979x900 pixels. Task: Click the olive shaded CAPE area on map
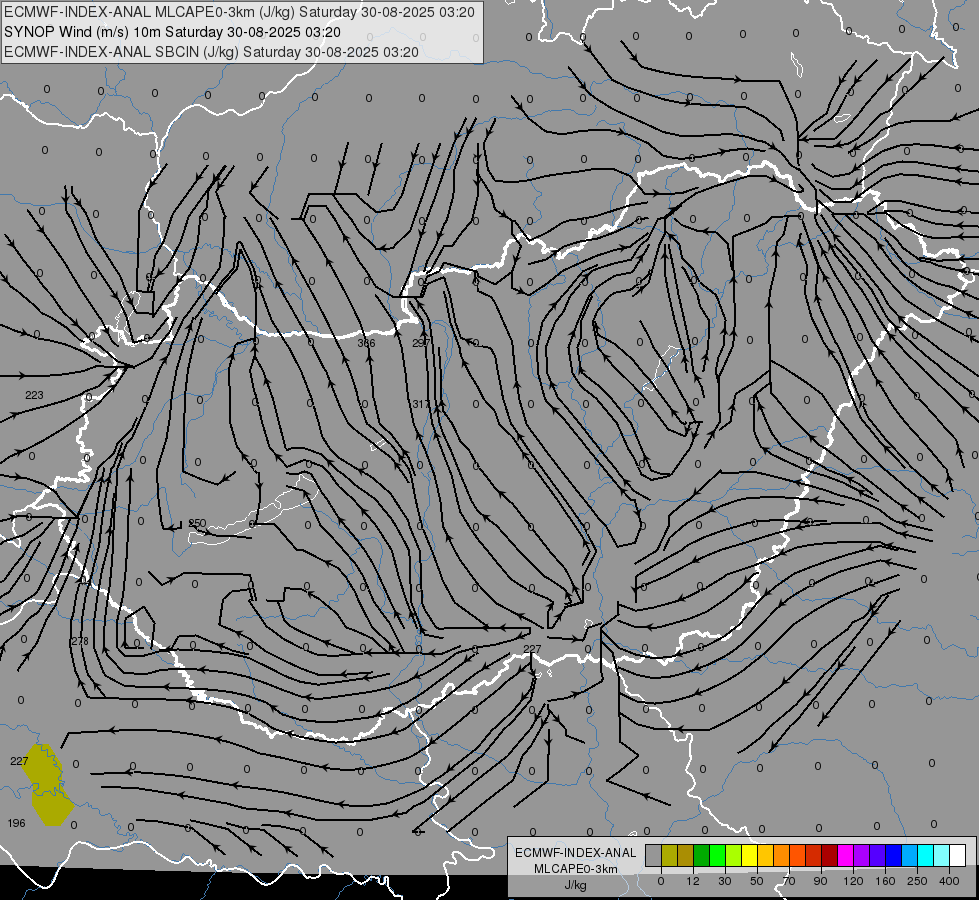(x=46, y=786)
